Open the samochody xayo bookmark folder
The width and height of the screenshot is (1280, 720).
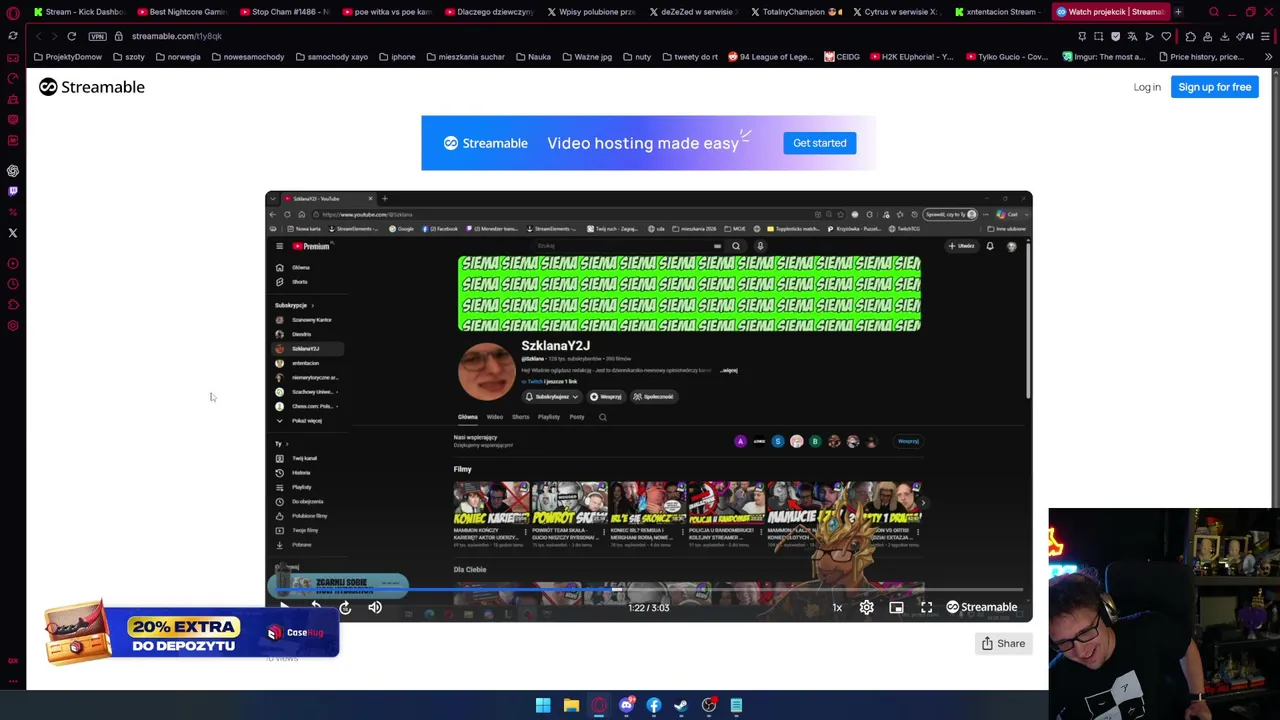click(332, 57)
